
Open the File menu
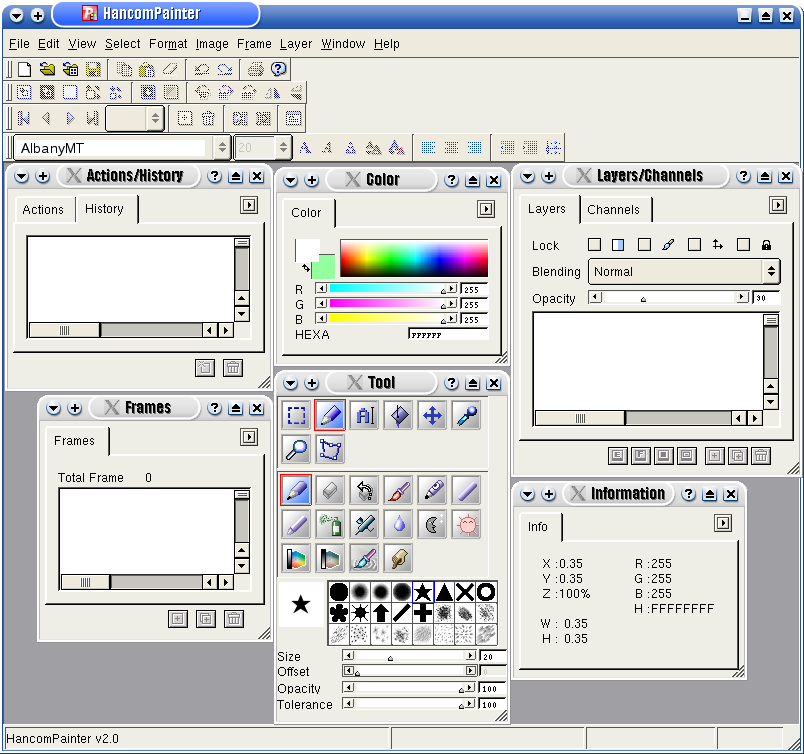coord(19,44)
